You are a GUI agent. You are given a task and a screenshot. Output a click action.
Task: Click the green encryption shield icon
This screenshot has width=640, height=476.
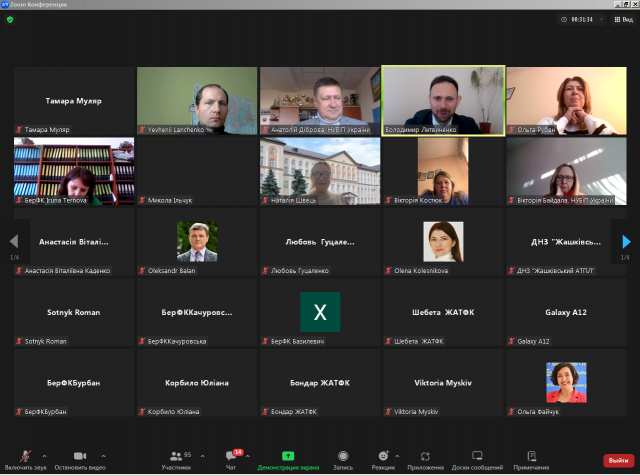tap(10, 19)
